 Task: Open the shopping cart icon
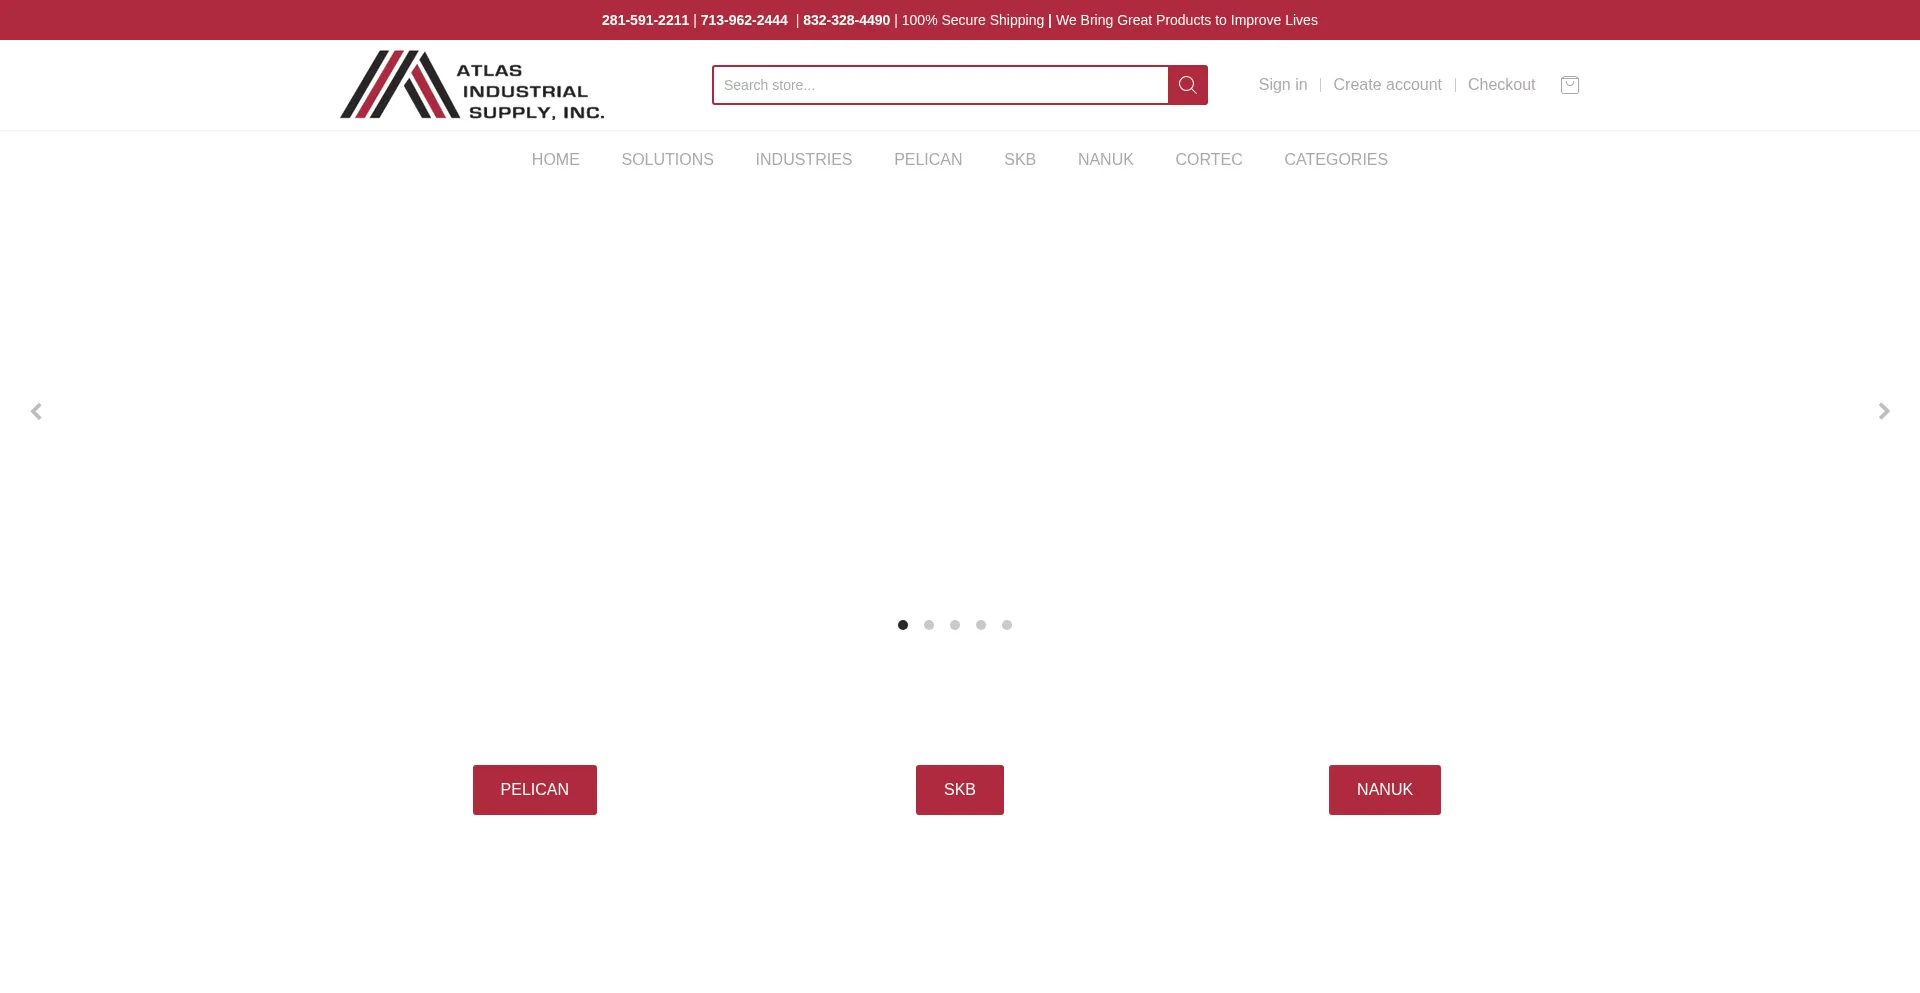[x=1569, y=85]
